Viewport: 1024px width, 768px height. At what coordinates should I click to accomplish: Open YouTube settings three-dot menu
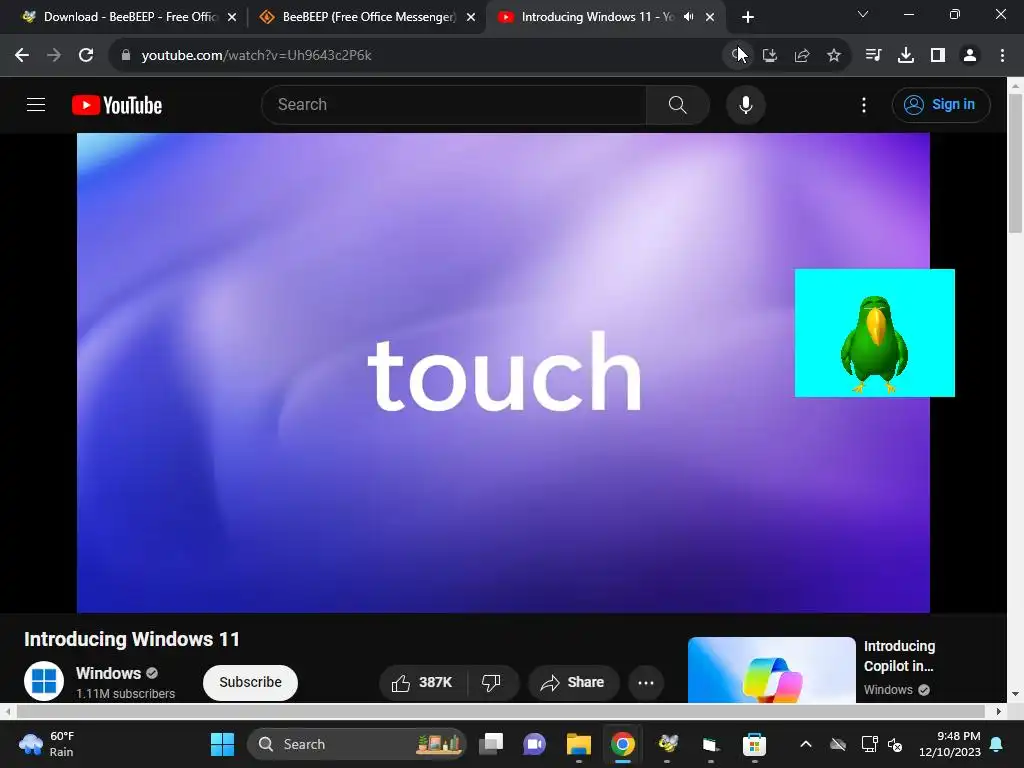(863, 104)
